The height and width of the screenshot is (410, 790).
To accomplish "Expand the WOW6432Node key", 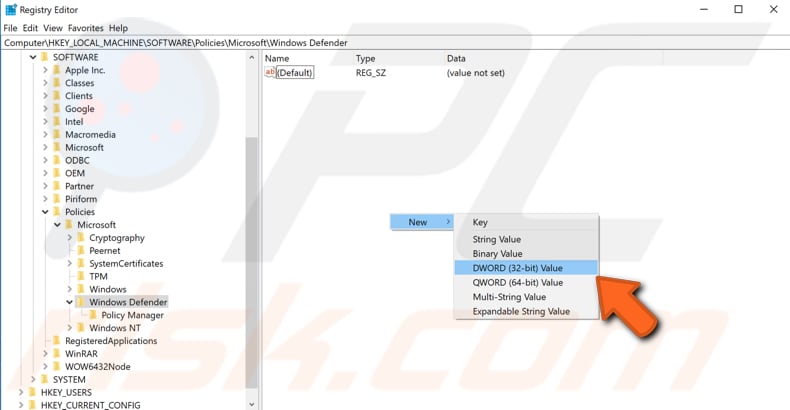I will (45, 367).
